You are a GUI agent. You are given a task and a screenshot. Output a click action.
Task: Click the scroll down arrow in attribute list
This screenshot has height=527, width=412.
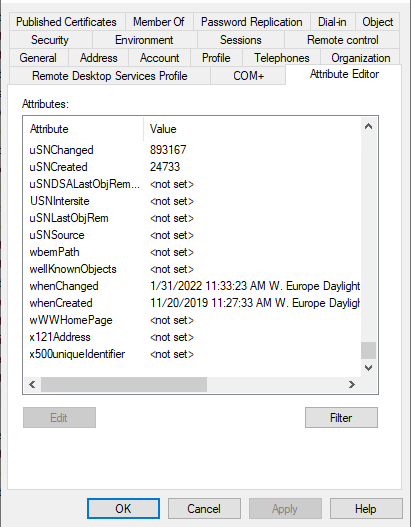tap(368, 368)
